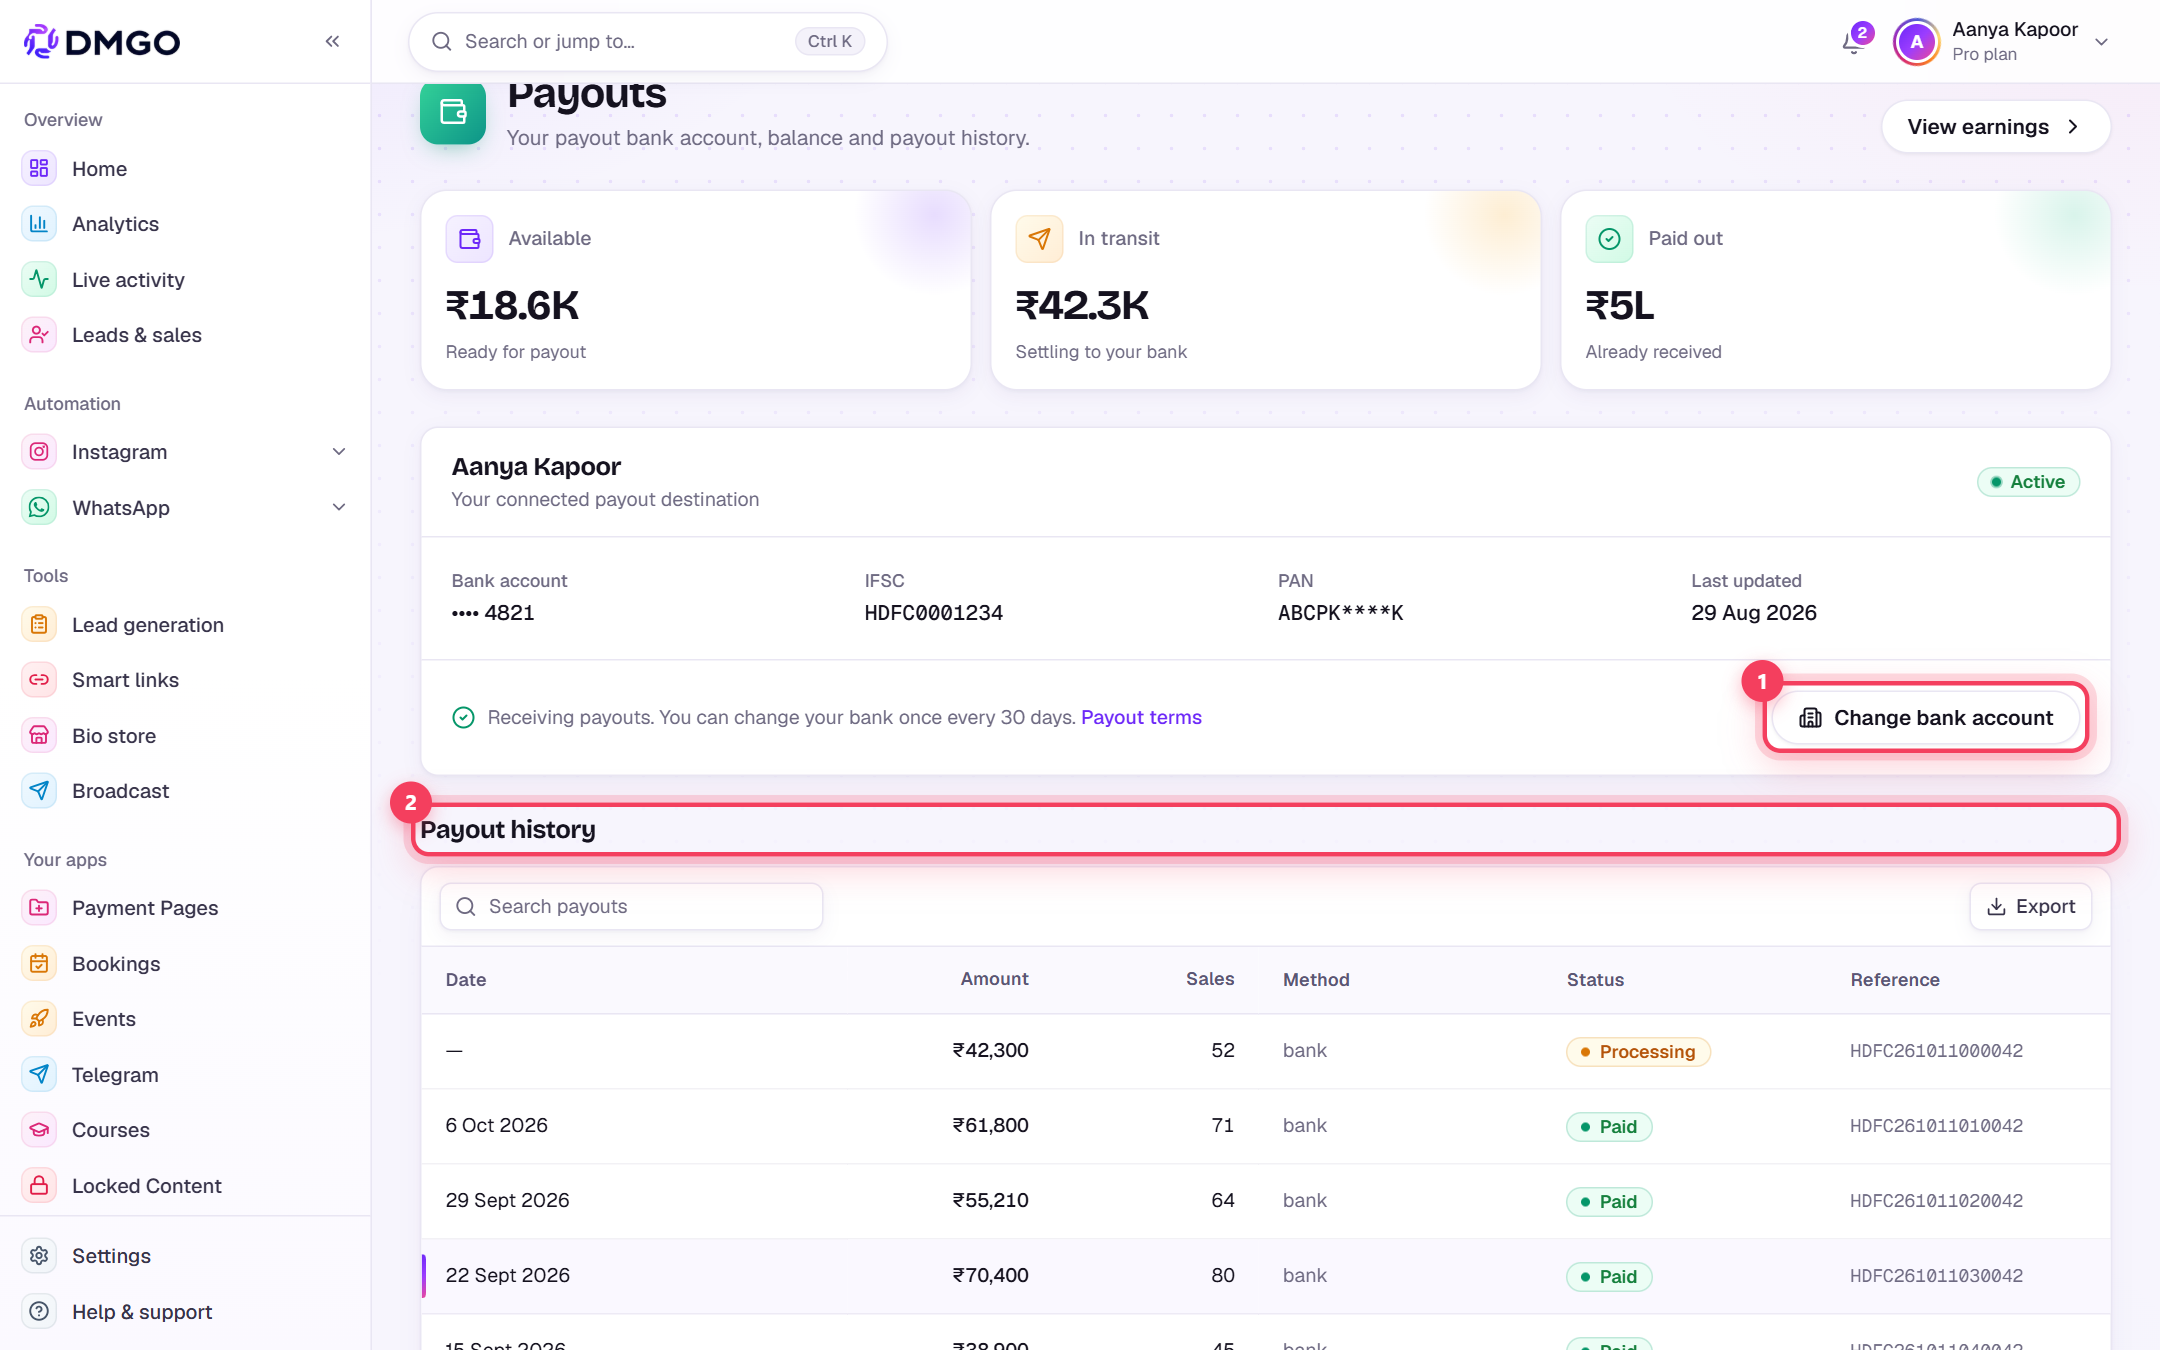Open the Analytics chart icon
Screen dimensions: 2160x1350
pos(39,224)
